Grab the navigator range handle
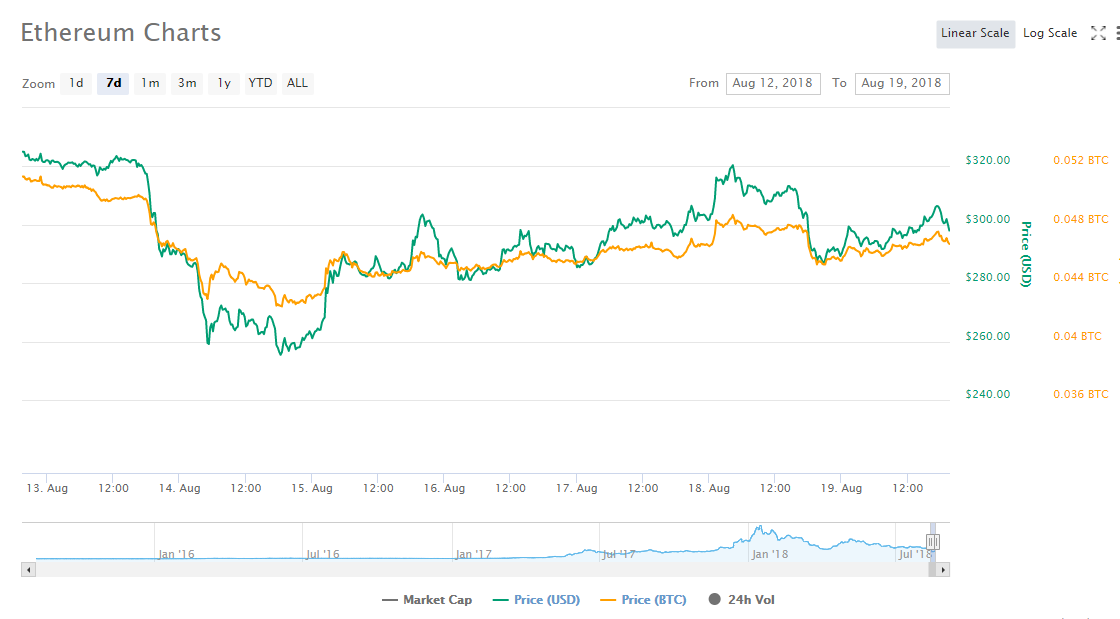The image size is (1120, 619). [x=932, y=542]
